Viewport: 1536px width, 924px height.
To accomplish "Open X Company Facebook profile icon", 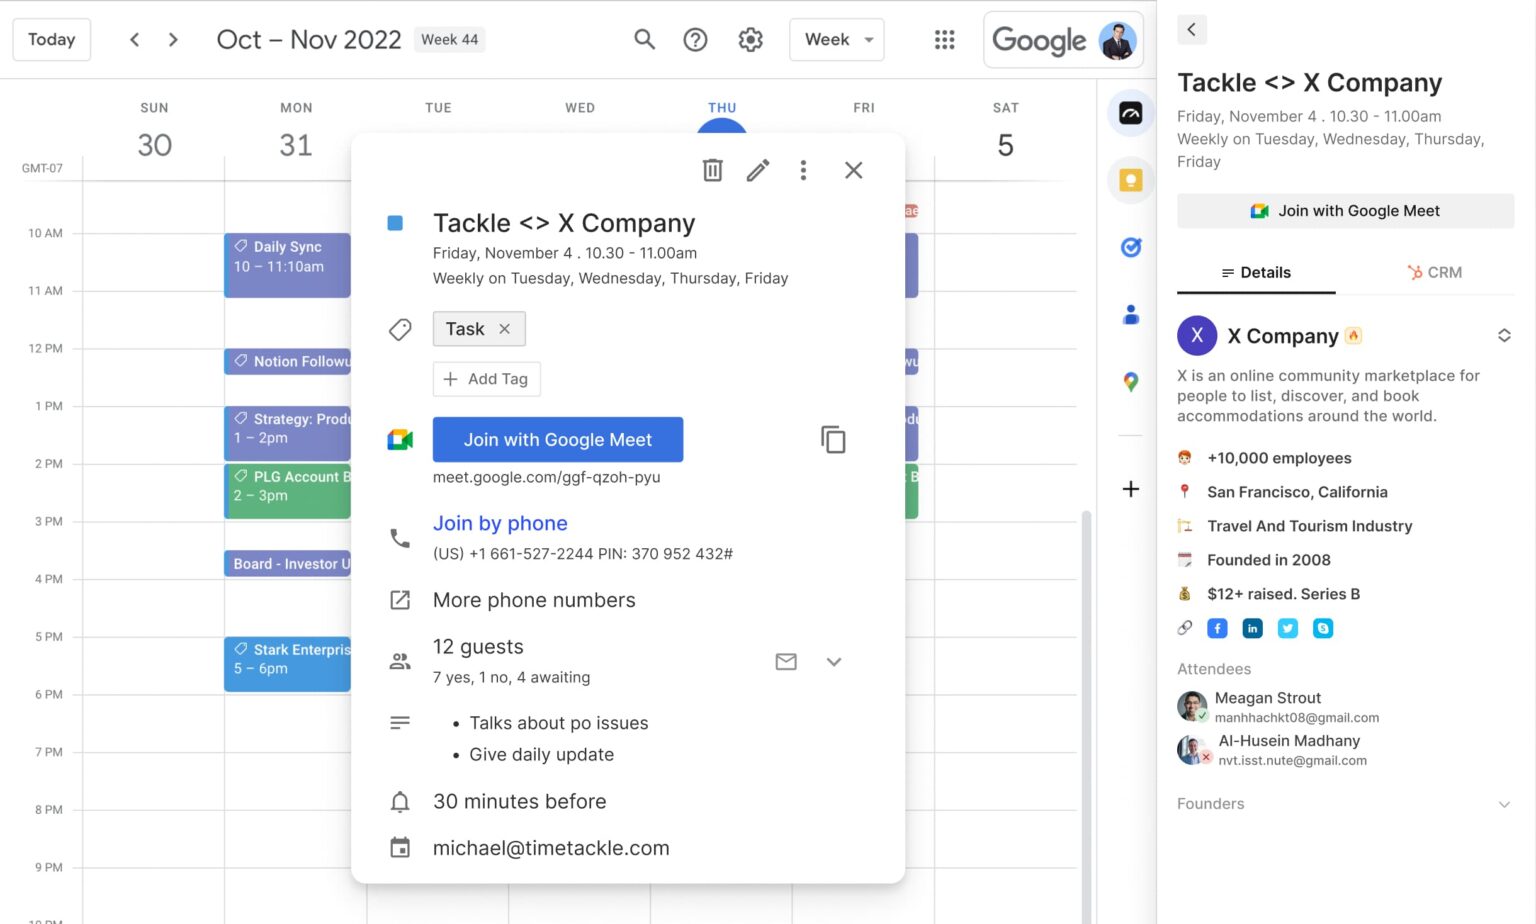I will [1217, 628].
